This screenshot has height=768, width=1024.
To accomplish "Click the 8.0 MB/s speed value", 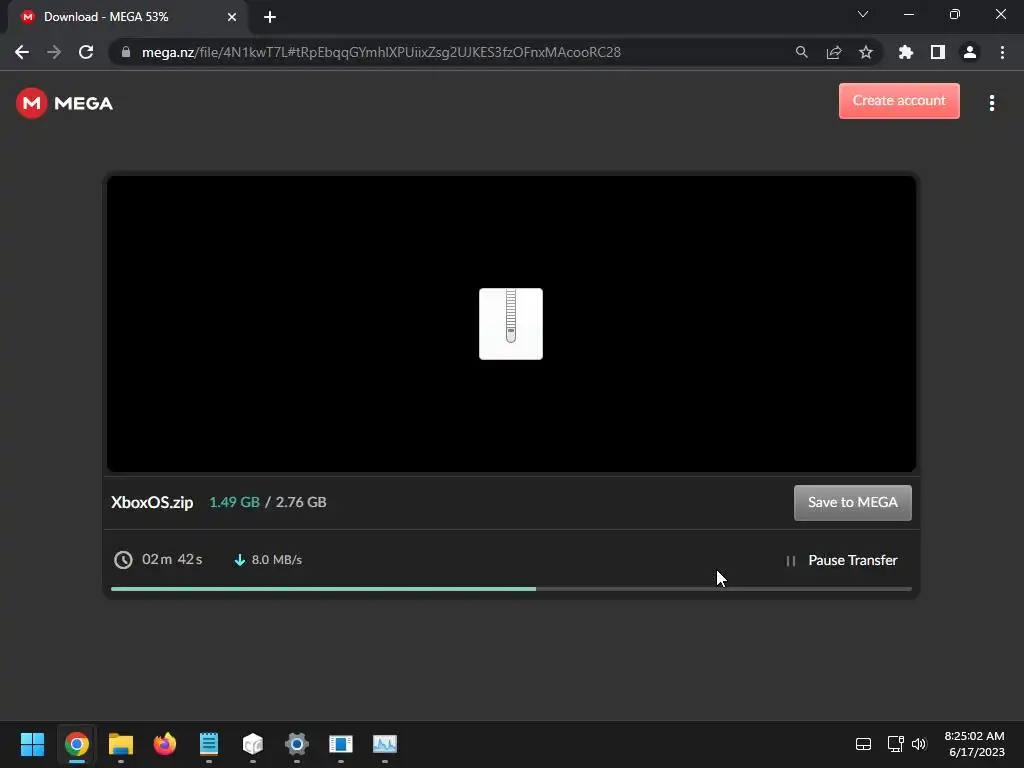I will (277, 560).
